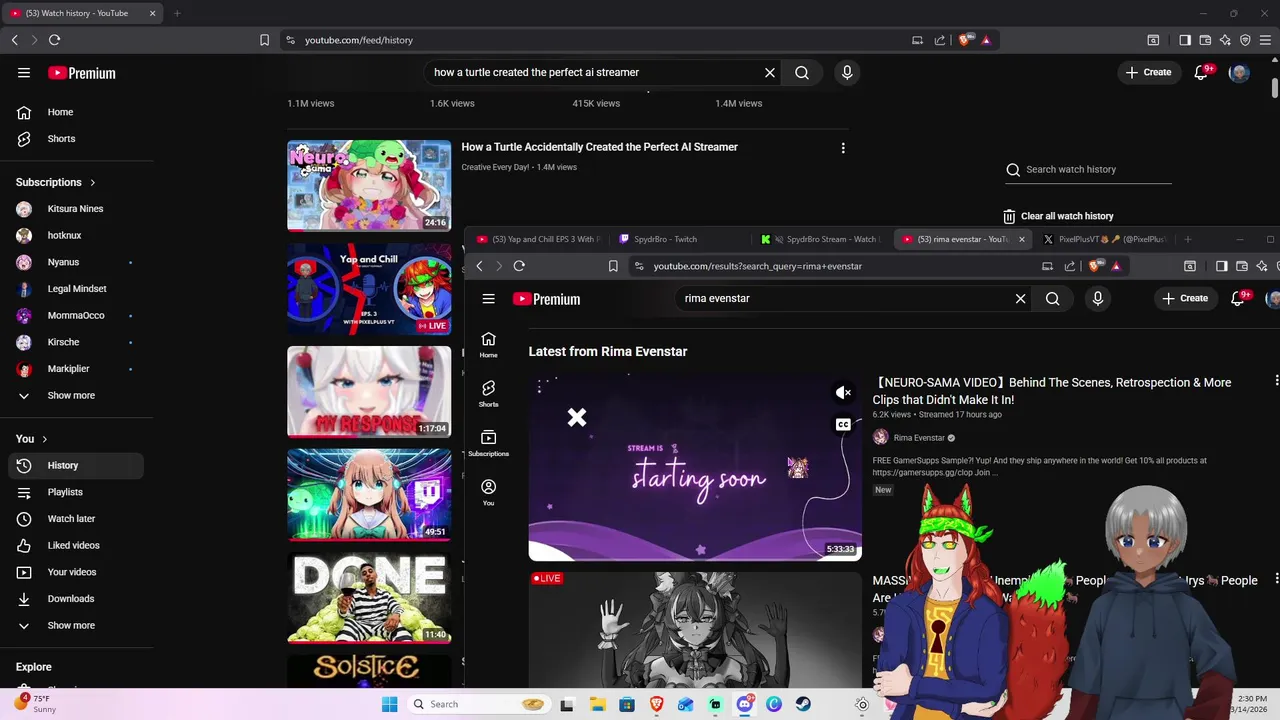Open File Explorer from the taskbar
The image size is (1280, 720).
pos(597,704)
